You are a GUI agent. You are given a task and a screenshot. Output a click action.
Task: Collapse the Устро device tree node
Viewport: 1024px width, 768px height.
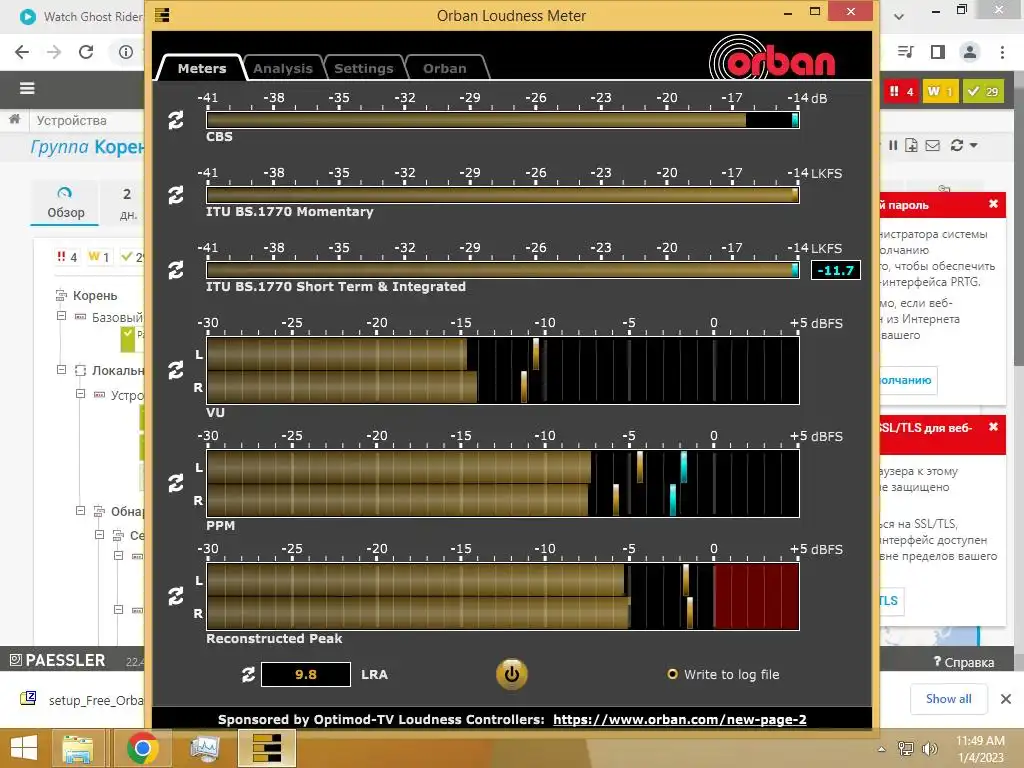pos(80,394)
